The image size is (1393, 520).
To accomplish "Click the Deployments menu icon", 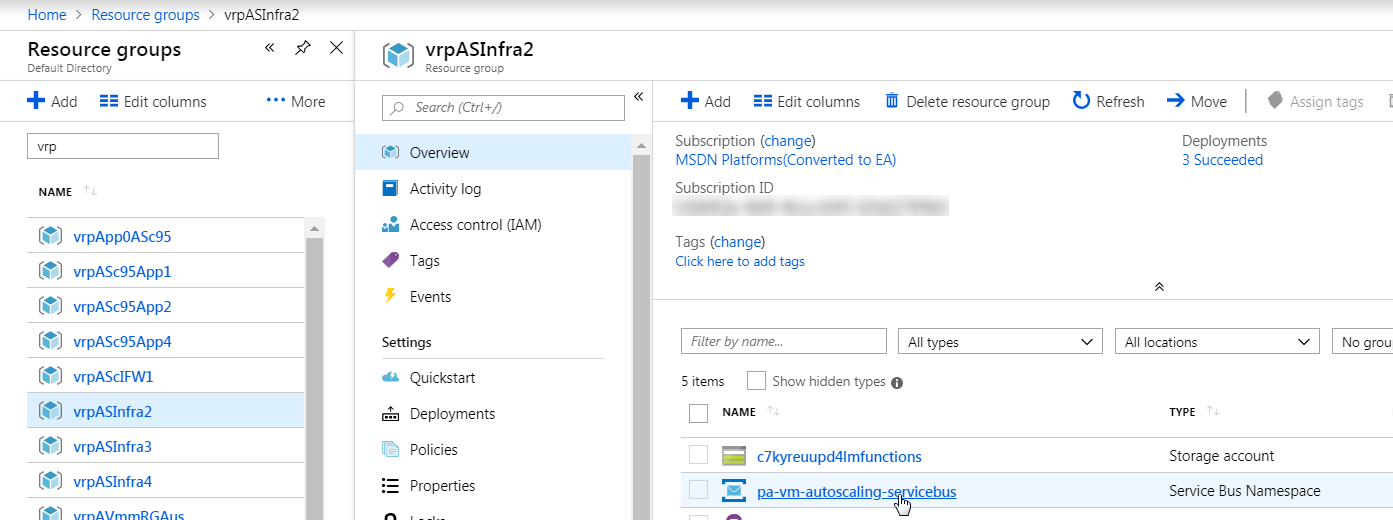I will point(391,414).
